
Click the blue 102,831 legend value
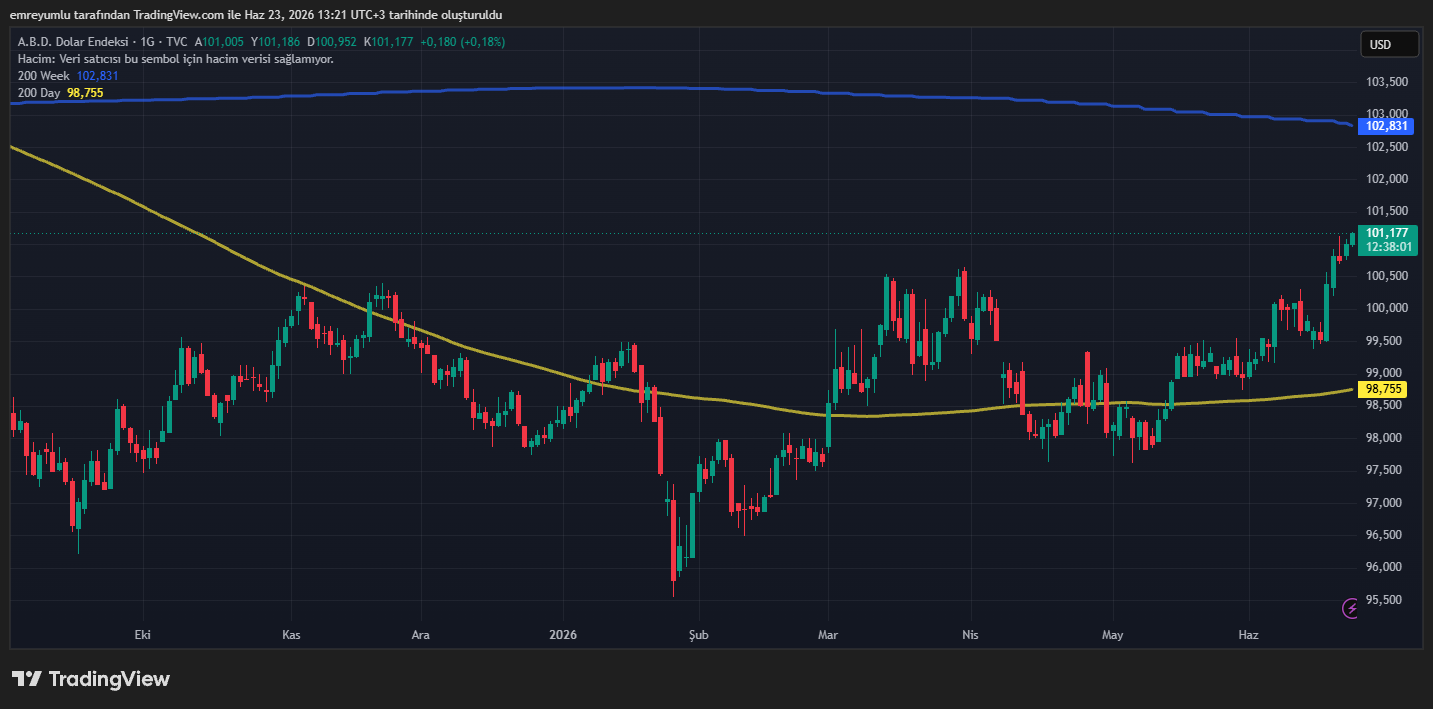click(97, 76)
